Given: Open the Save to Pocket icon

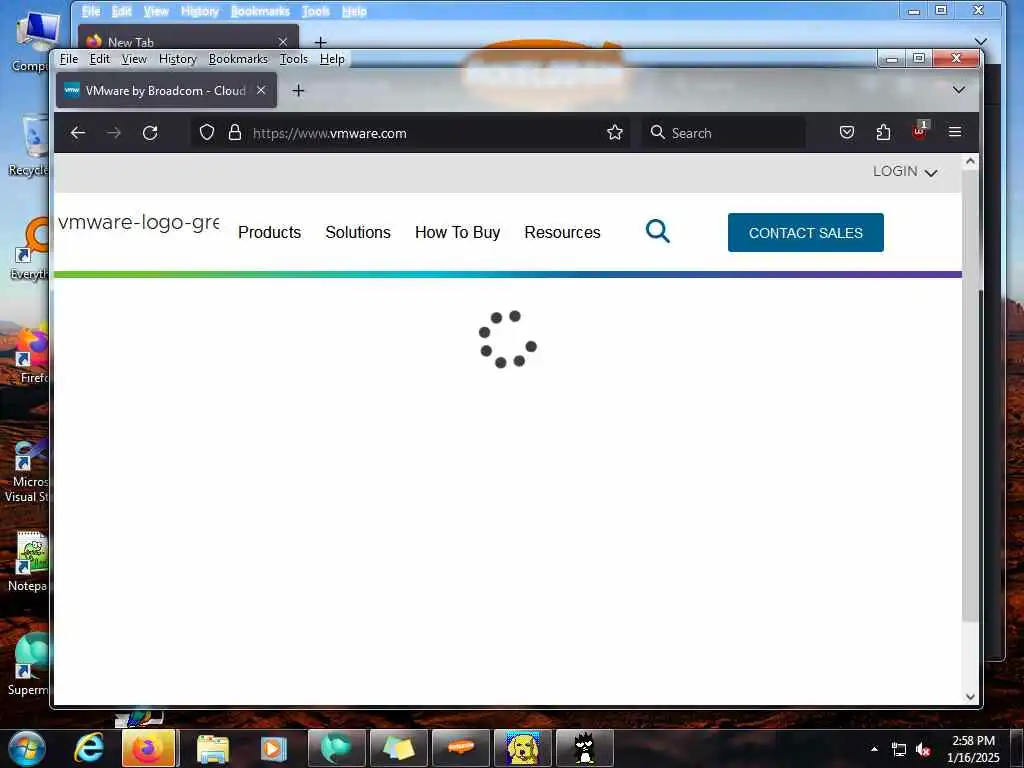Looking at the screenshot, I should coord(847,133).
